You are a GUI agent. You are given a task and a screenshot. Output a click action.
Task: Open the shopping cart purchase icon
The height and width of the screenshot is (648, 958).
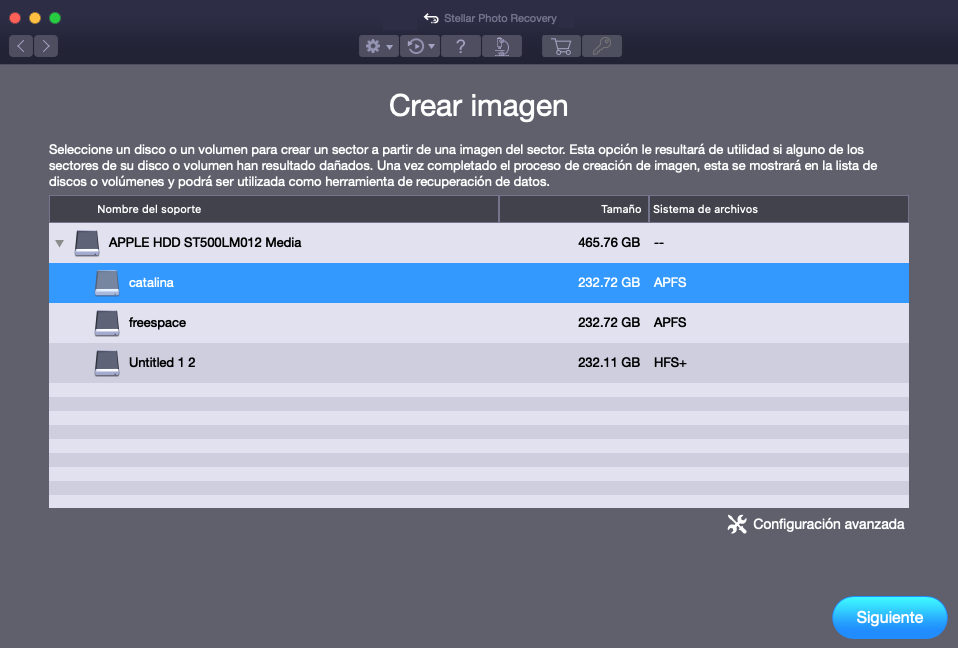click(x=561, y=46)
